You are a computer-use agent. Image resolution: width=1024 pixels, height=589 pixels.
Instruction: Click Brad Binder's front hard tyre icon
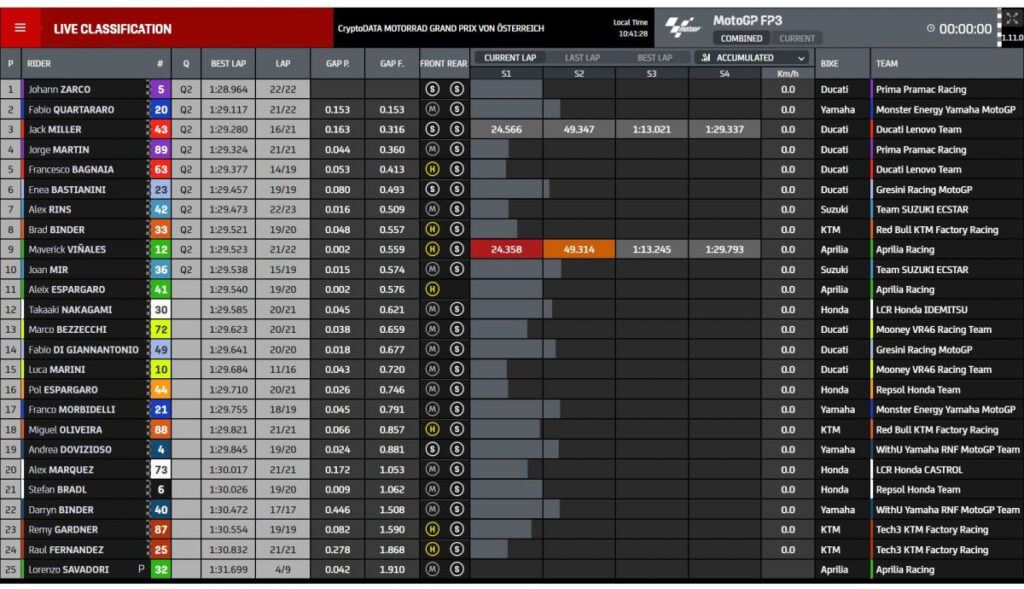pyautogui.click(x=432, y=229)
